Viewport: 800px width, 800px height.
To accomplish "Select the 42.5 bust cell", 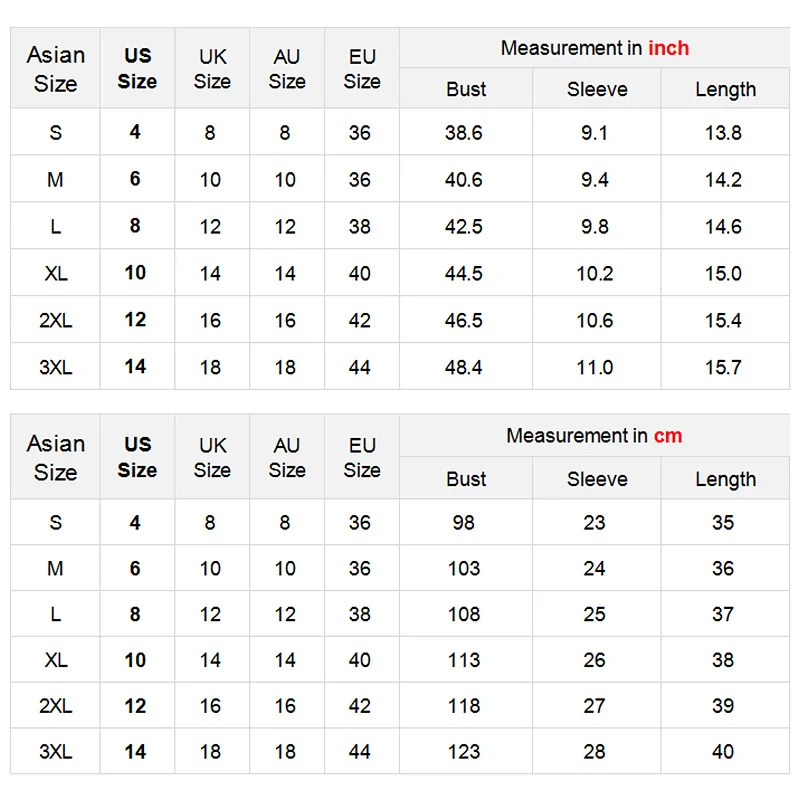I will 464,226.
